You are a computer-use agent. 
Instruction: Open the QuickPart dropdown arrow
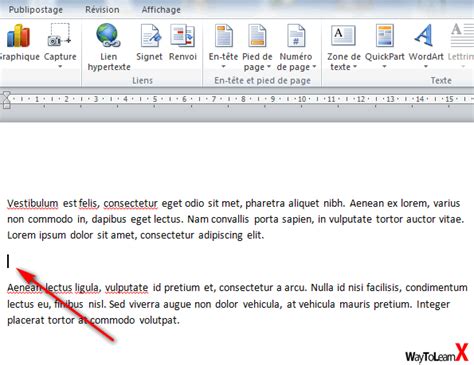(x=384, y=67)
